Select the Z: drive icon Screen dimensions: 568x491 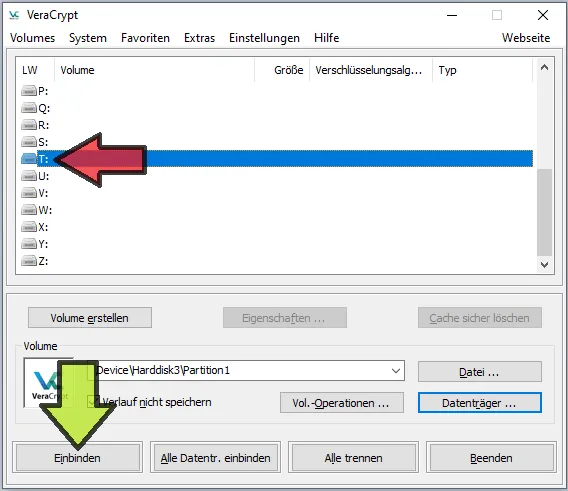pyautogui.click(x=29, y=261)
